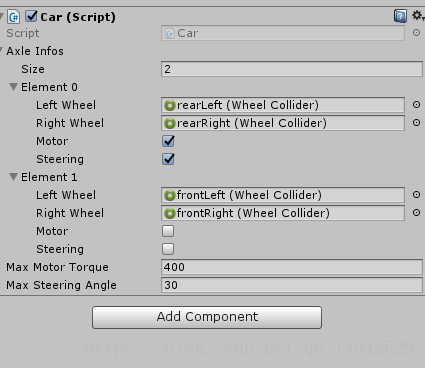The width and height of the screenshot is (425, 368).
Task: Open the Car component settings gear menu
Action: coord(418,15)
